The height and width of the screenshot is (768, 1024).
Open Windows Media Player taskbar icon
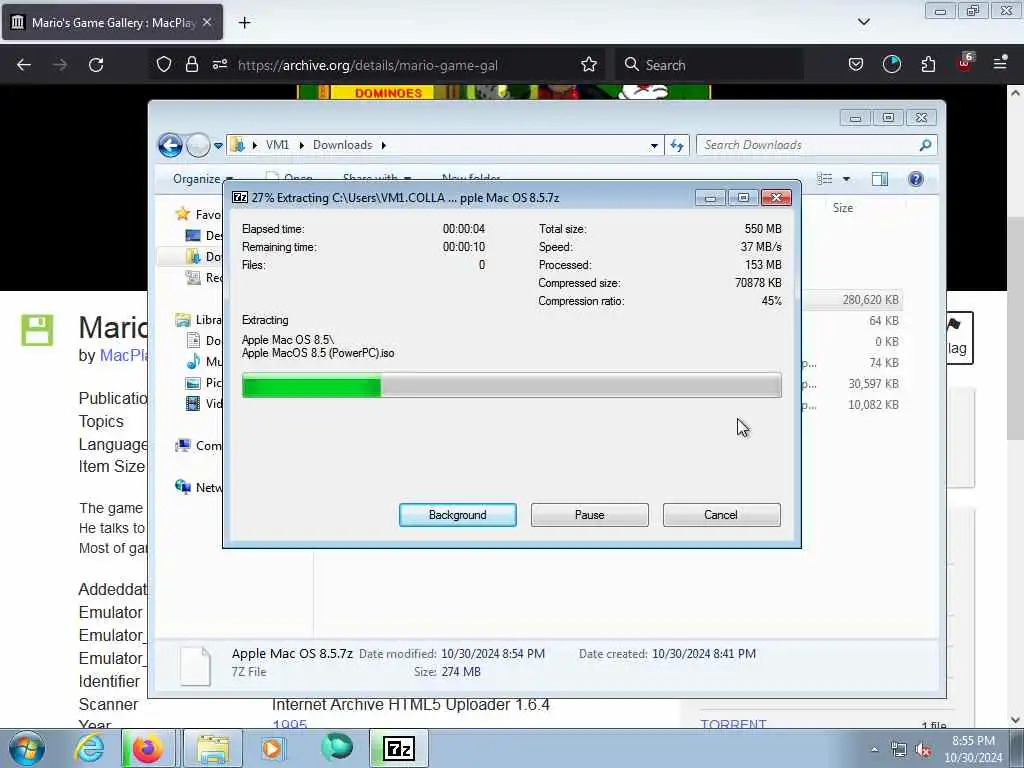point(272,748)
